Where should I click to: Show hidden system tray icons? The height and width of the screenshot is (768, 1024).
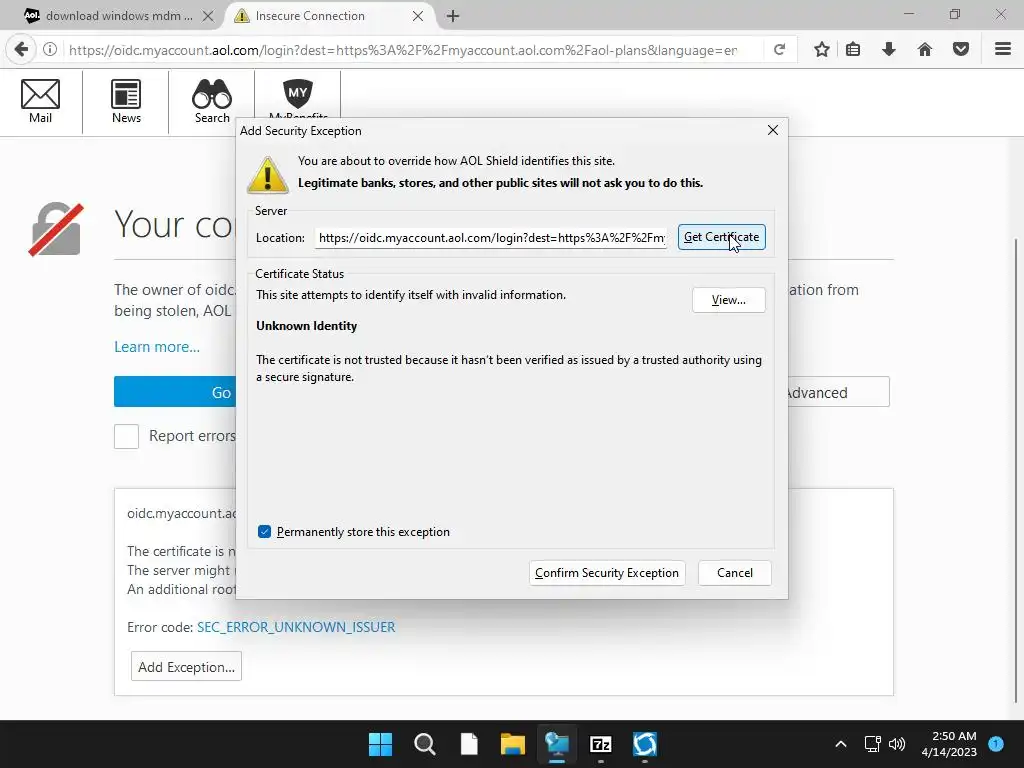841,744
